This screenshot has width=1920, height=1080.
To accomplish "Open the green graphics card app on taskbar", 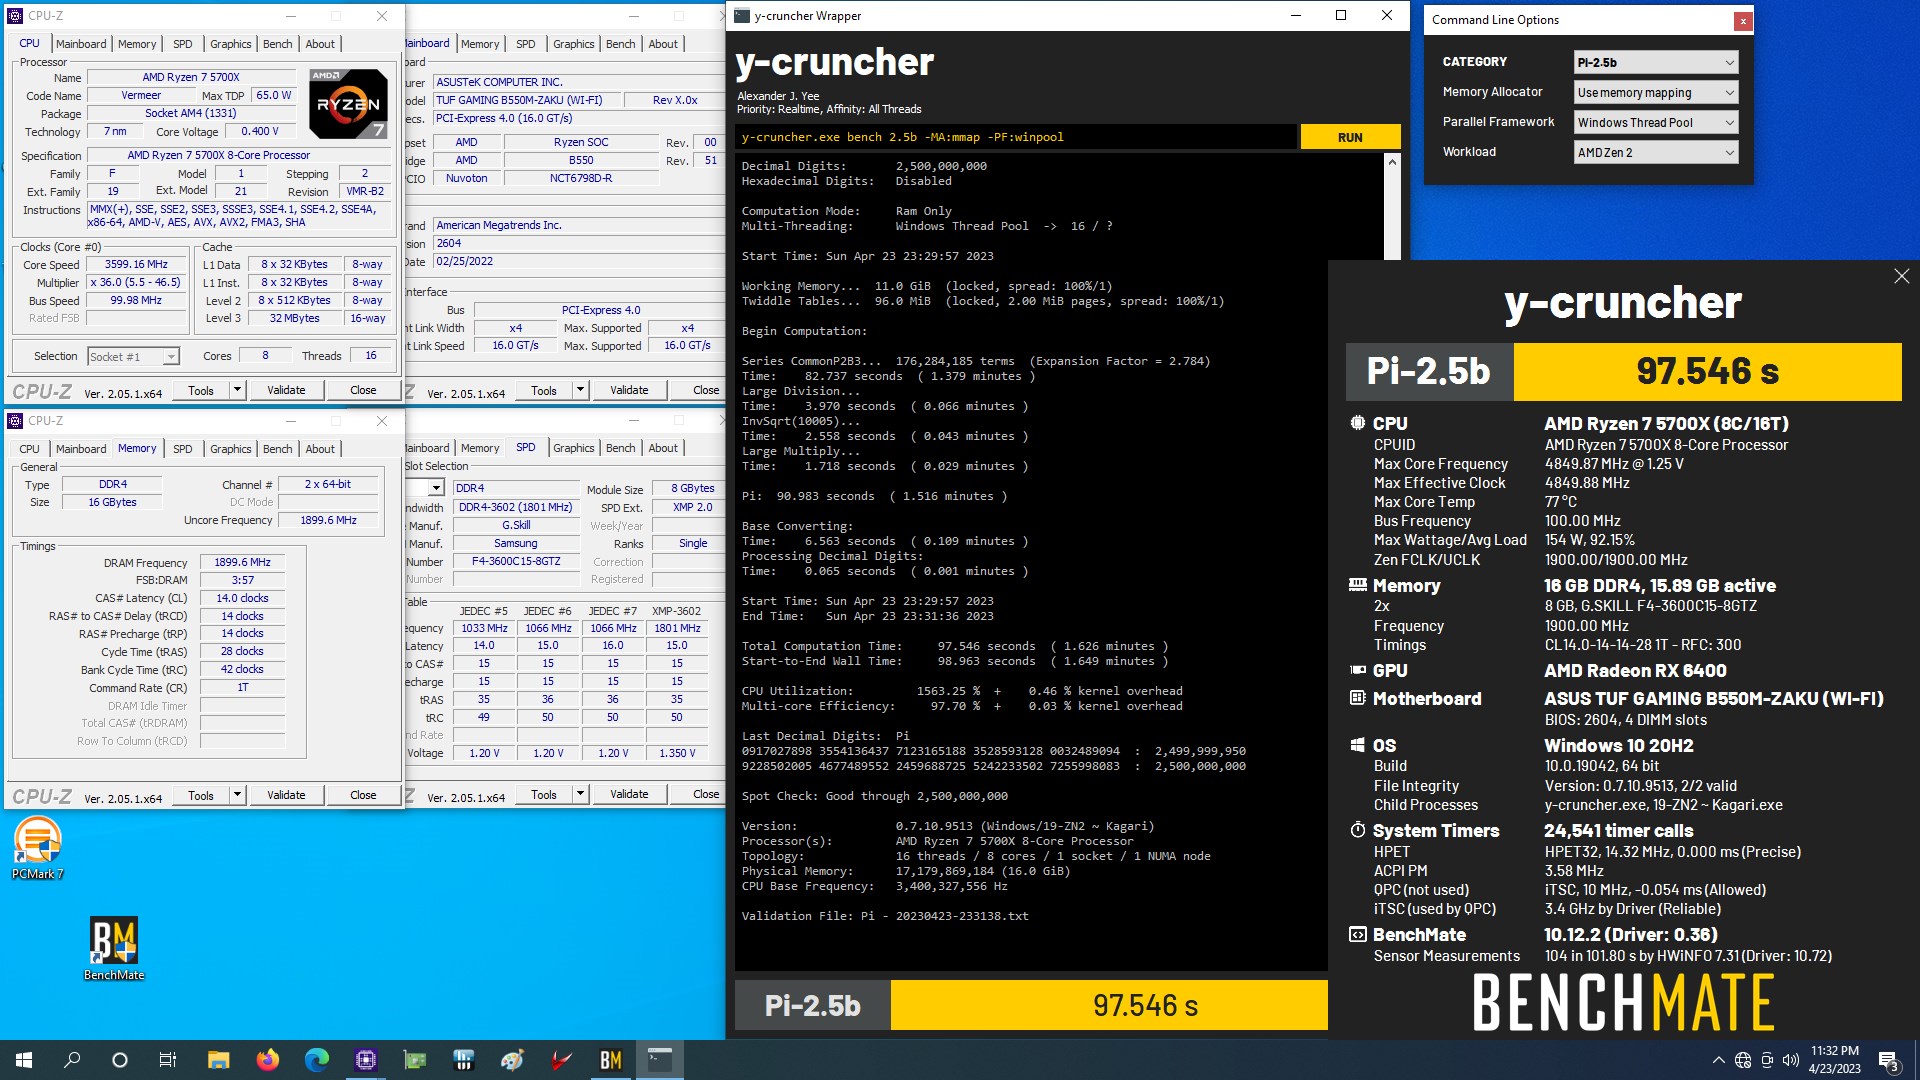I will pos(414,1060).
